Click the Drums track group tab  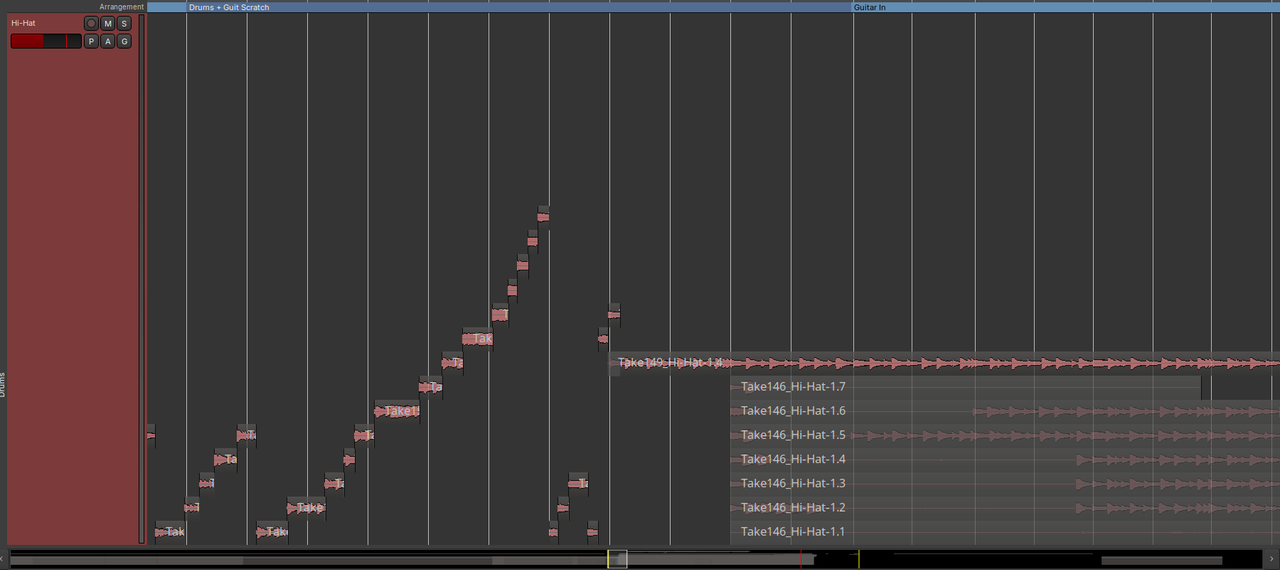3,384
